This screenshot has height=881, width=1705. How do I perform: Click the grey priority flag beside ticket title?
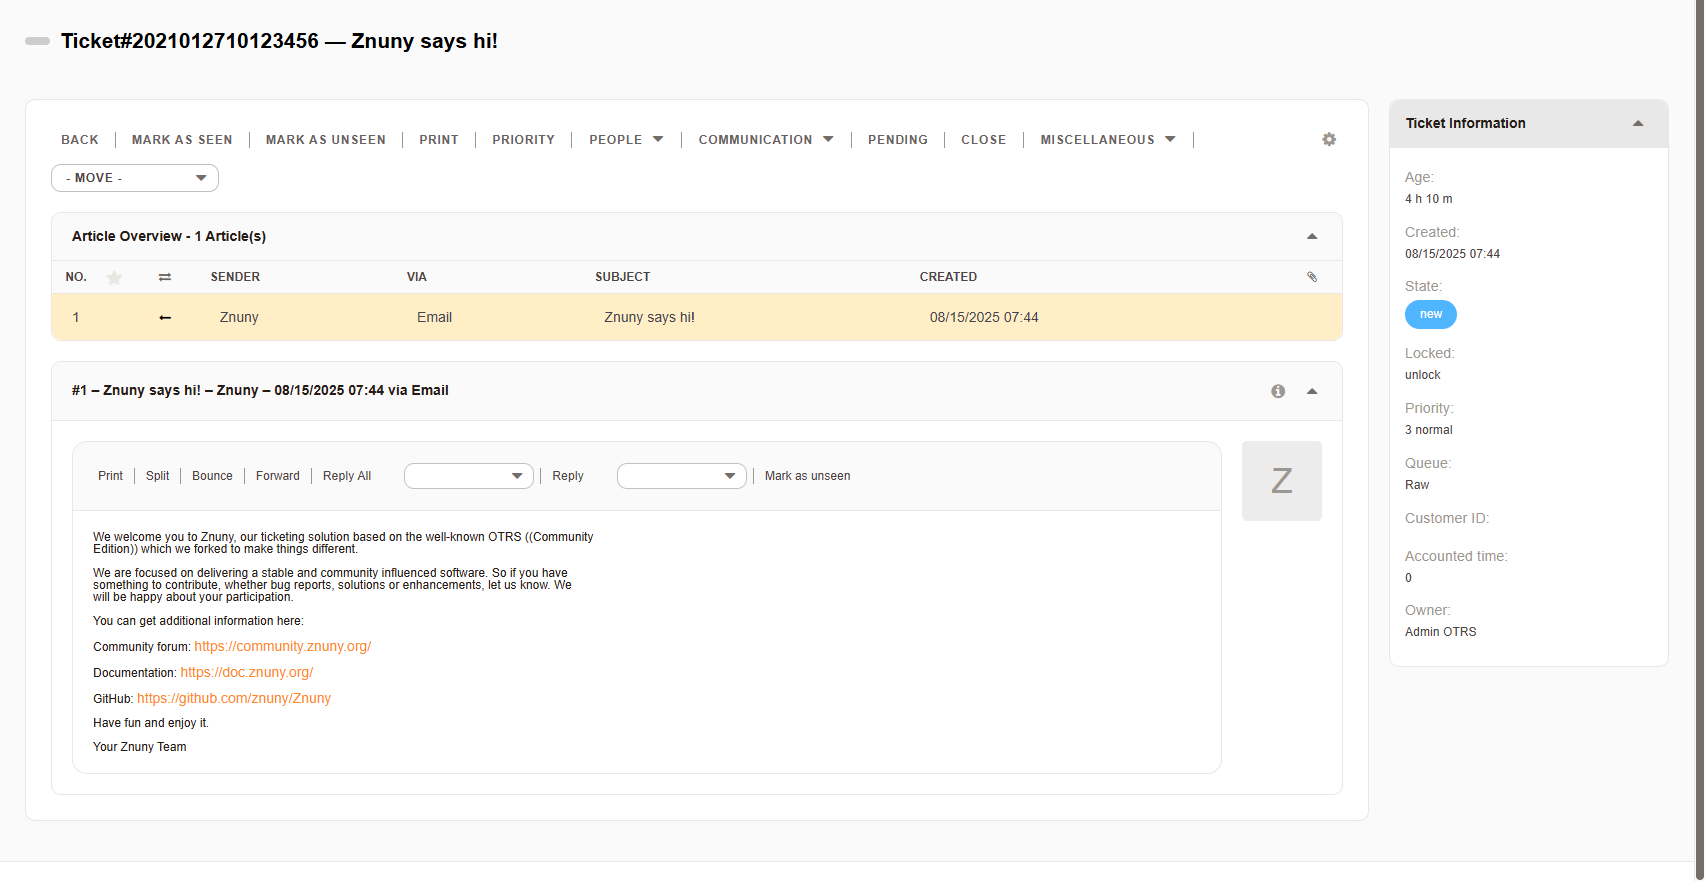(x=37, y=41)
